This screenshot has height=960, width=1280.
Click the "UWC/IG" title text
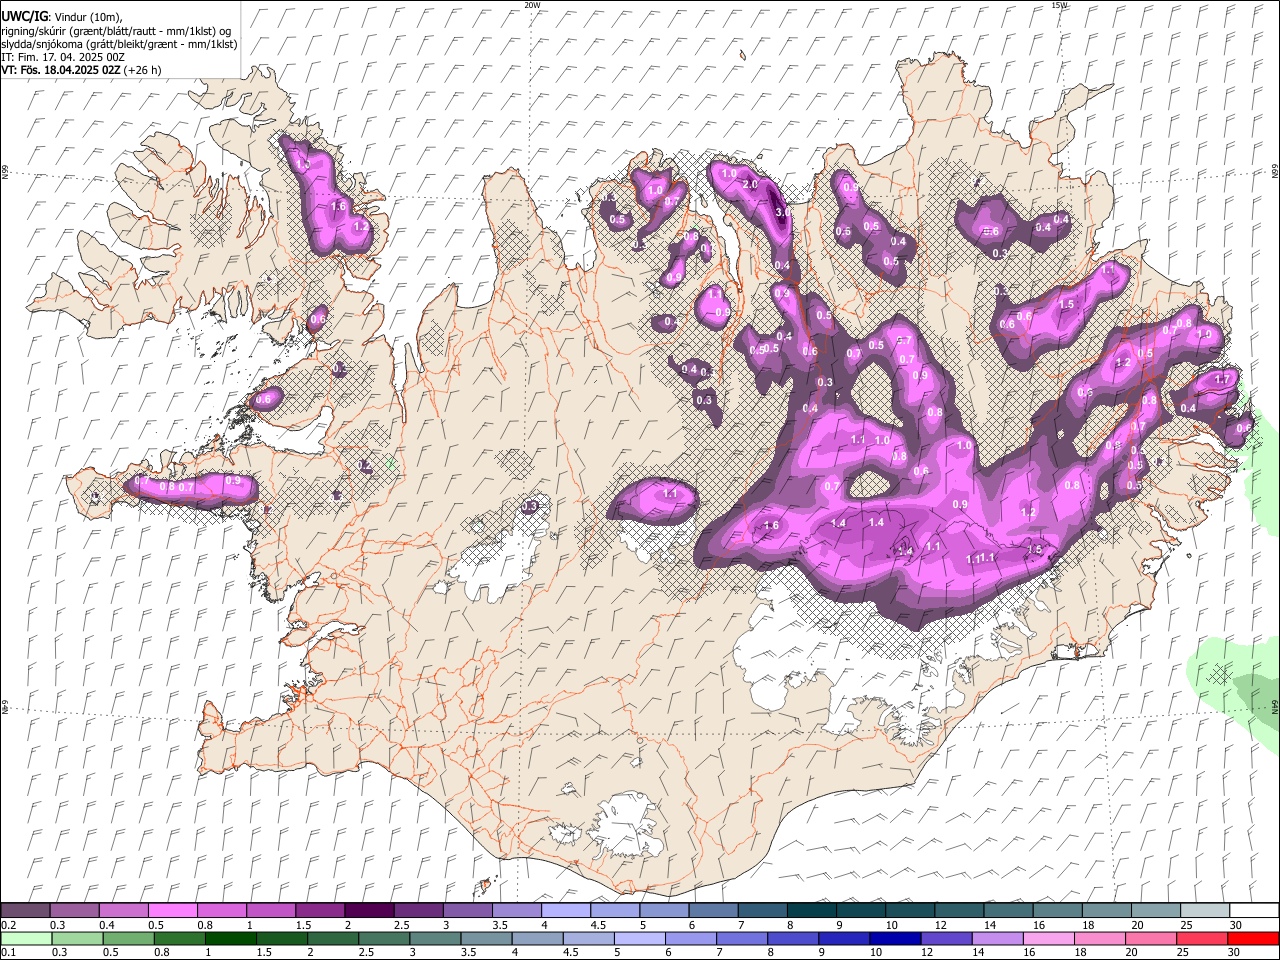tap(23, 16)
